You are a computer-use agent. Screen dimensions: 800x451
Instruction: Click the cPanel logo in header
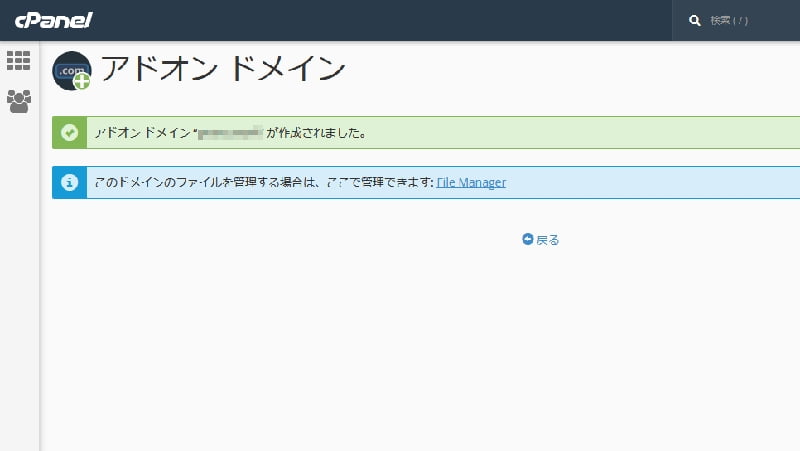click(x=53, y=20)
